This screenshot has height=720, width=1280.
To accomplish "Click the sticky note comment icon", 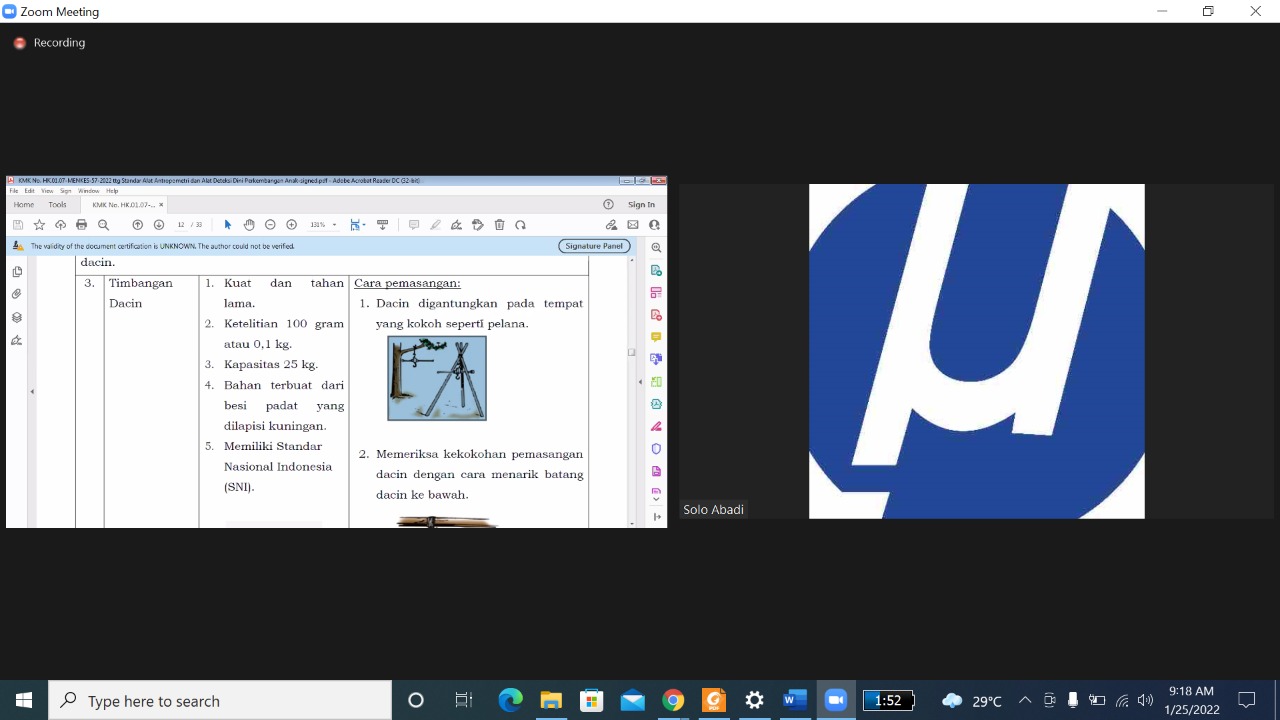I will (414, 225).
